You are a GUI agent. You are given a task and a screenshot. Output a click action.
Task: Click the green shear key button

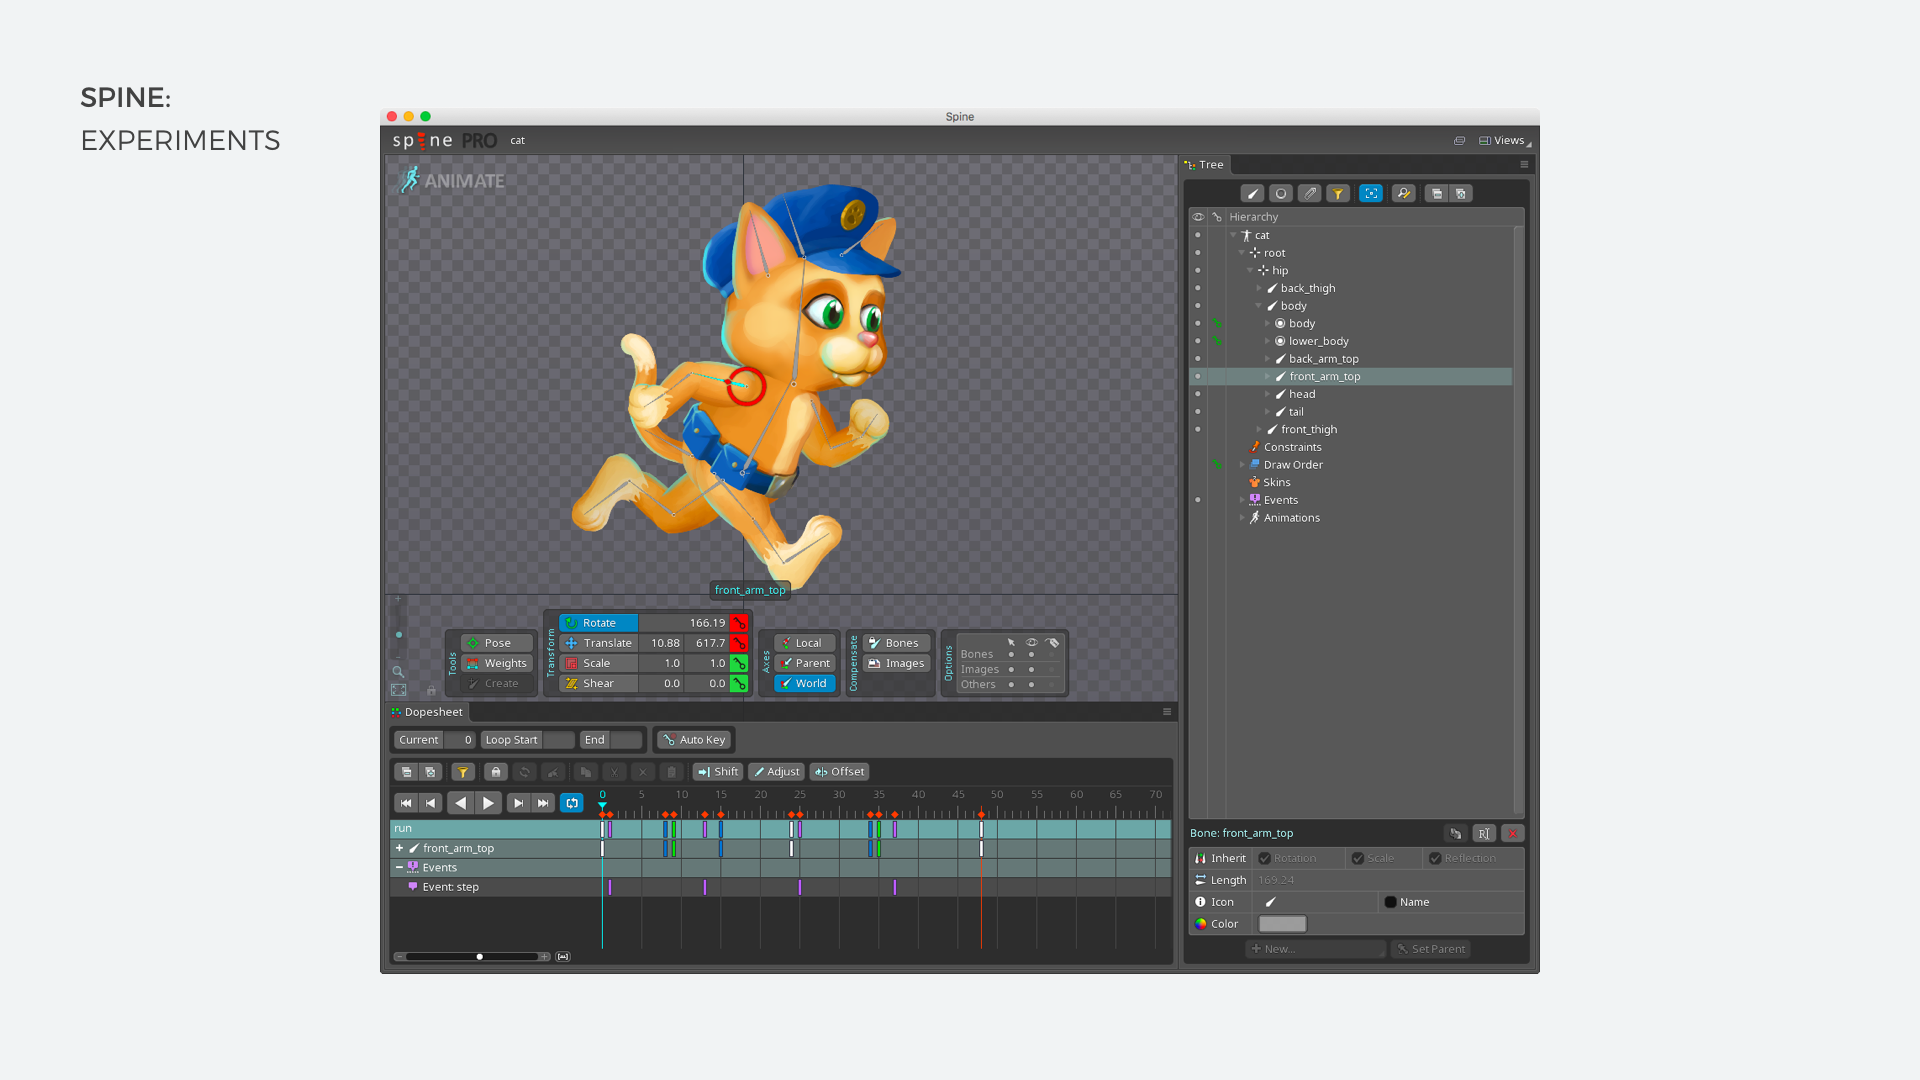click(x=739, y=684)
